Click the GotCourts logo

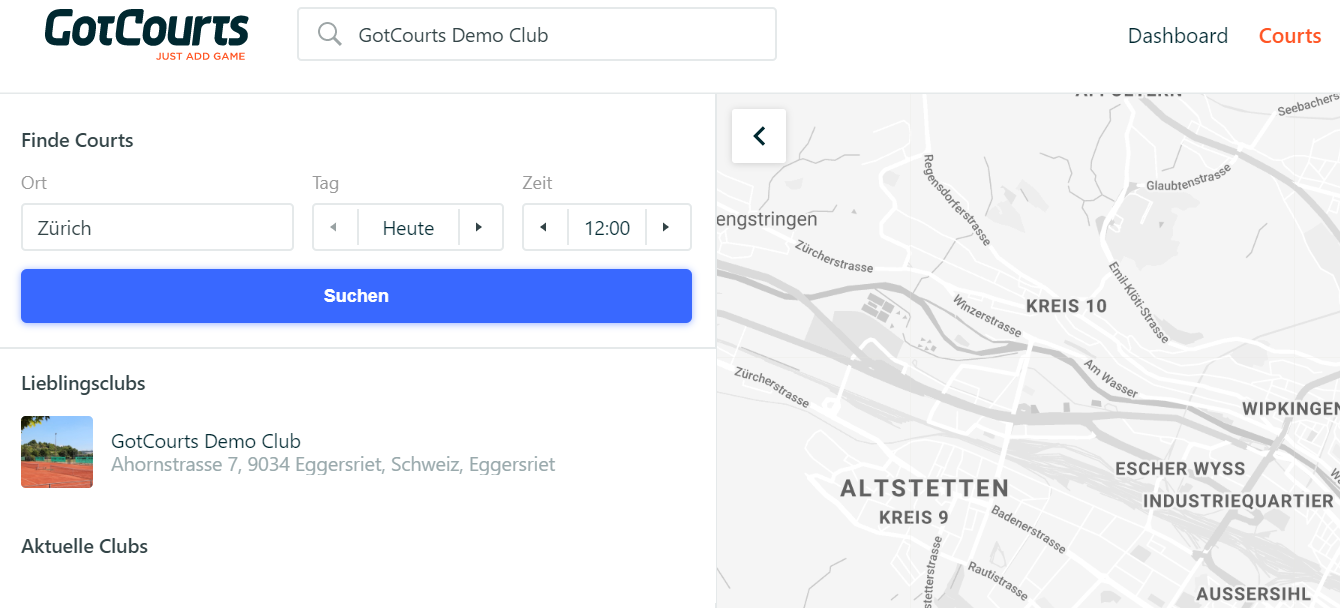(146, 34)
